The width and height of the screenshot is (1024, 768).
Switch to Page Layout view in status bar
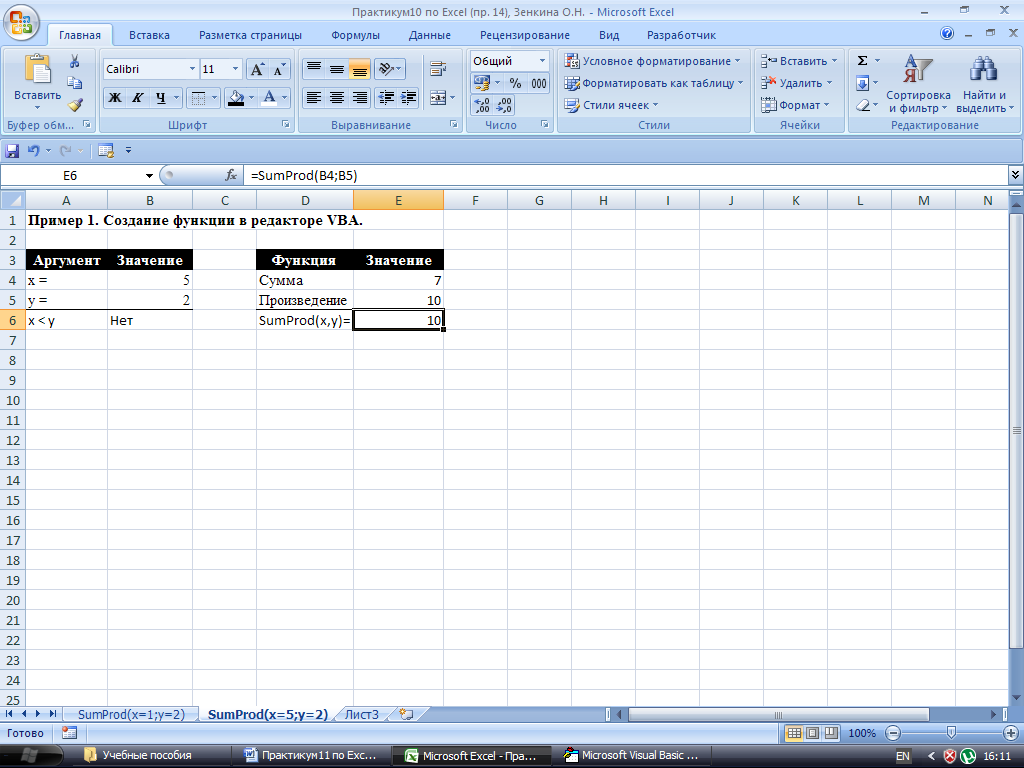[812, 733]
